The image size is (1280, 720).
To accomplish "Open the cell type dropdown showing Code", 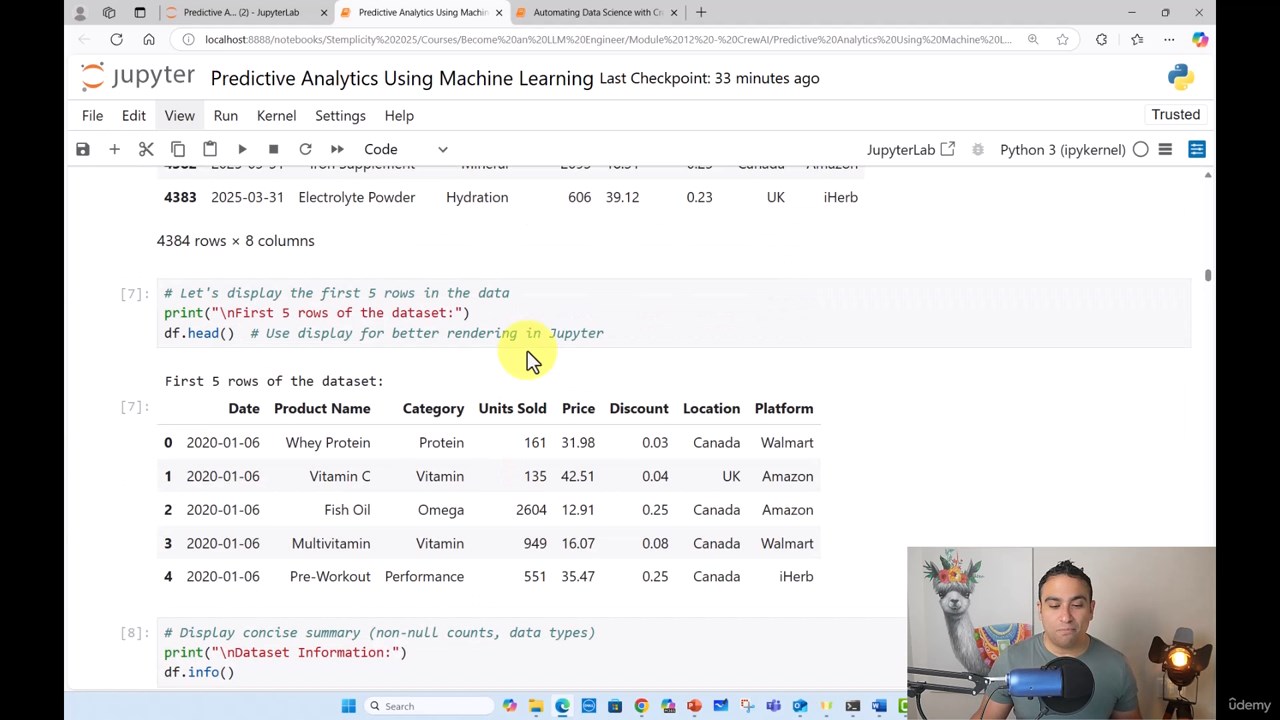I will tap(405, 149).
